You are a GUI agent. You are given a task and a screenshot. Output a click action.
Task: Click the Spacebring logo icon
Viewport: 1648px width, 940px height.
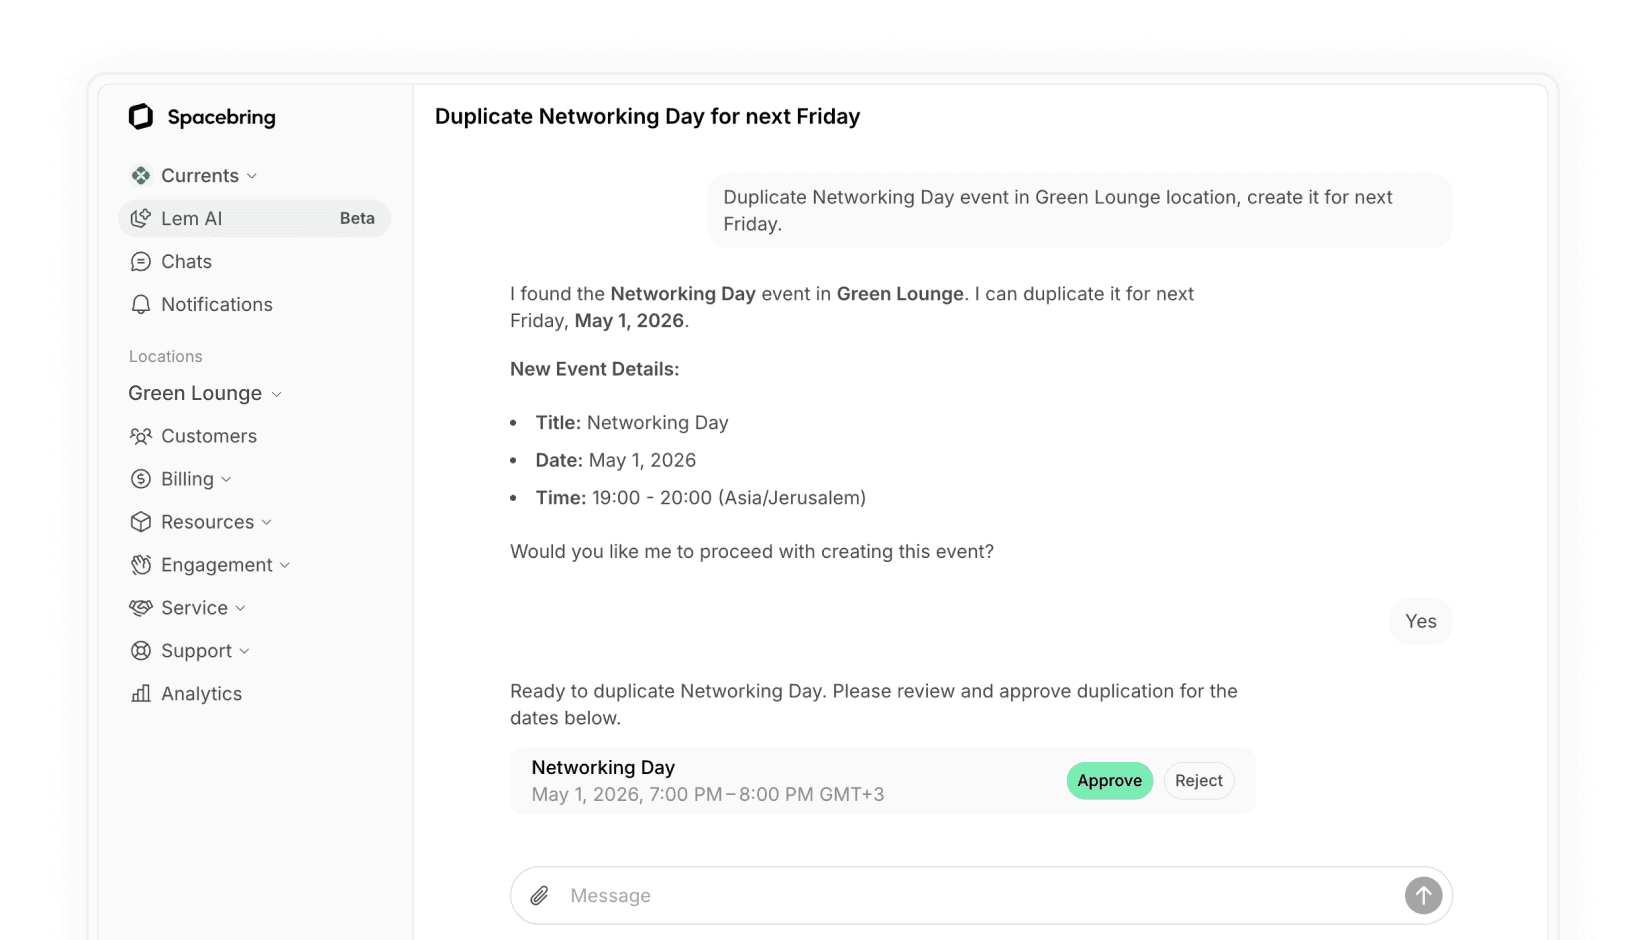tap(141, 117)
